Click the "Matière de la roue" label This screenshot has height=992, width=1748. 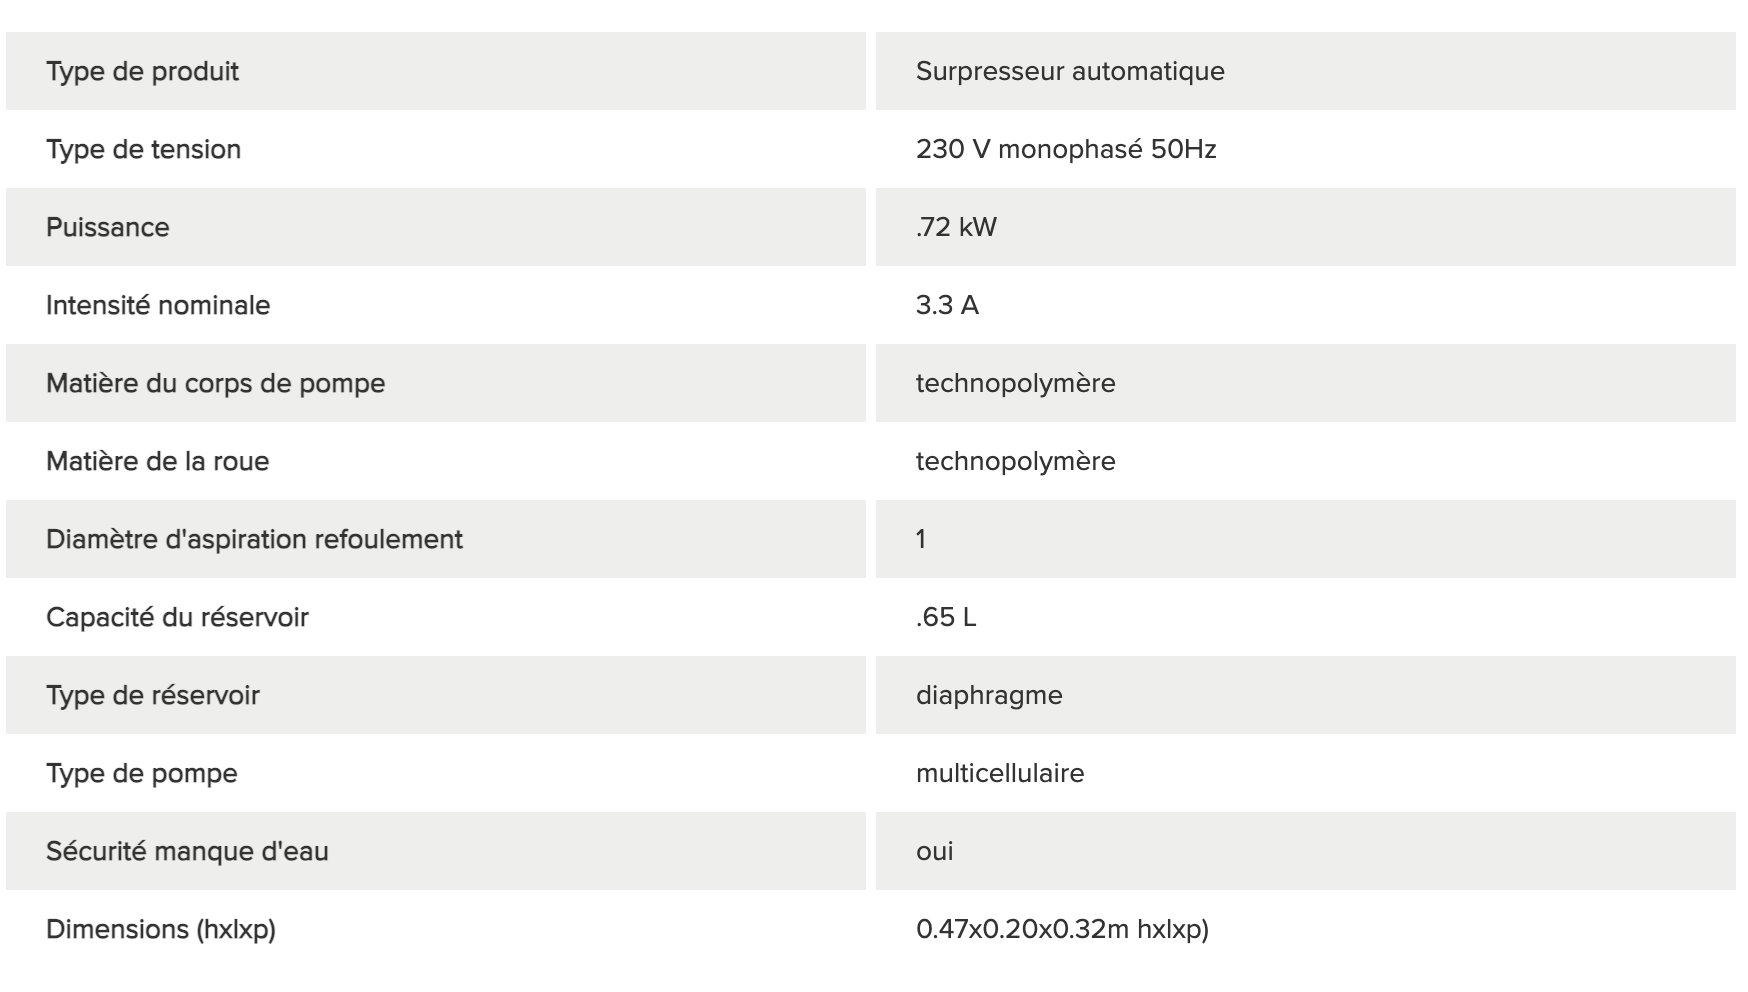click(157, 461)
